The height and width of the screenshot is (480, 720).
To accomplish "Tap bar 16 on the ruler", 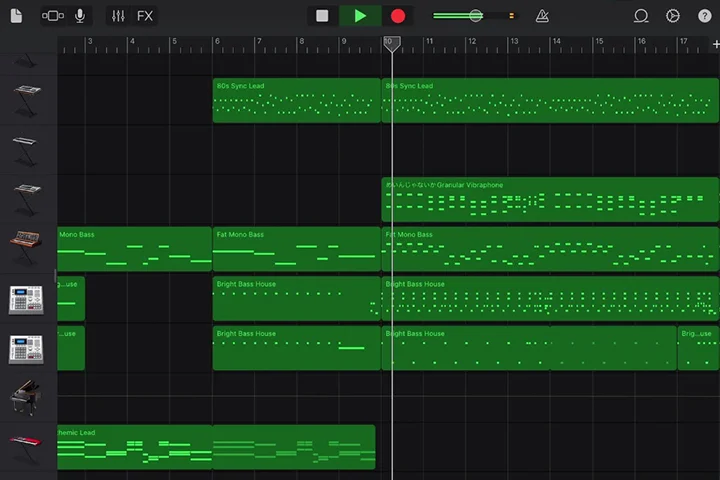I will [641, 41].
